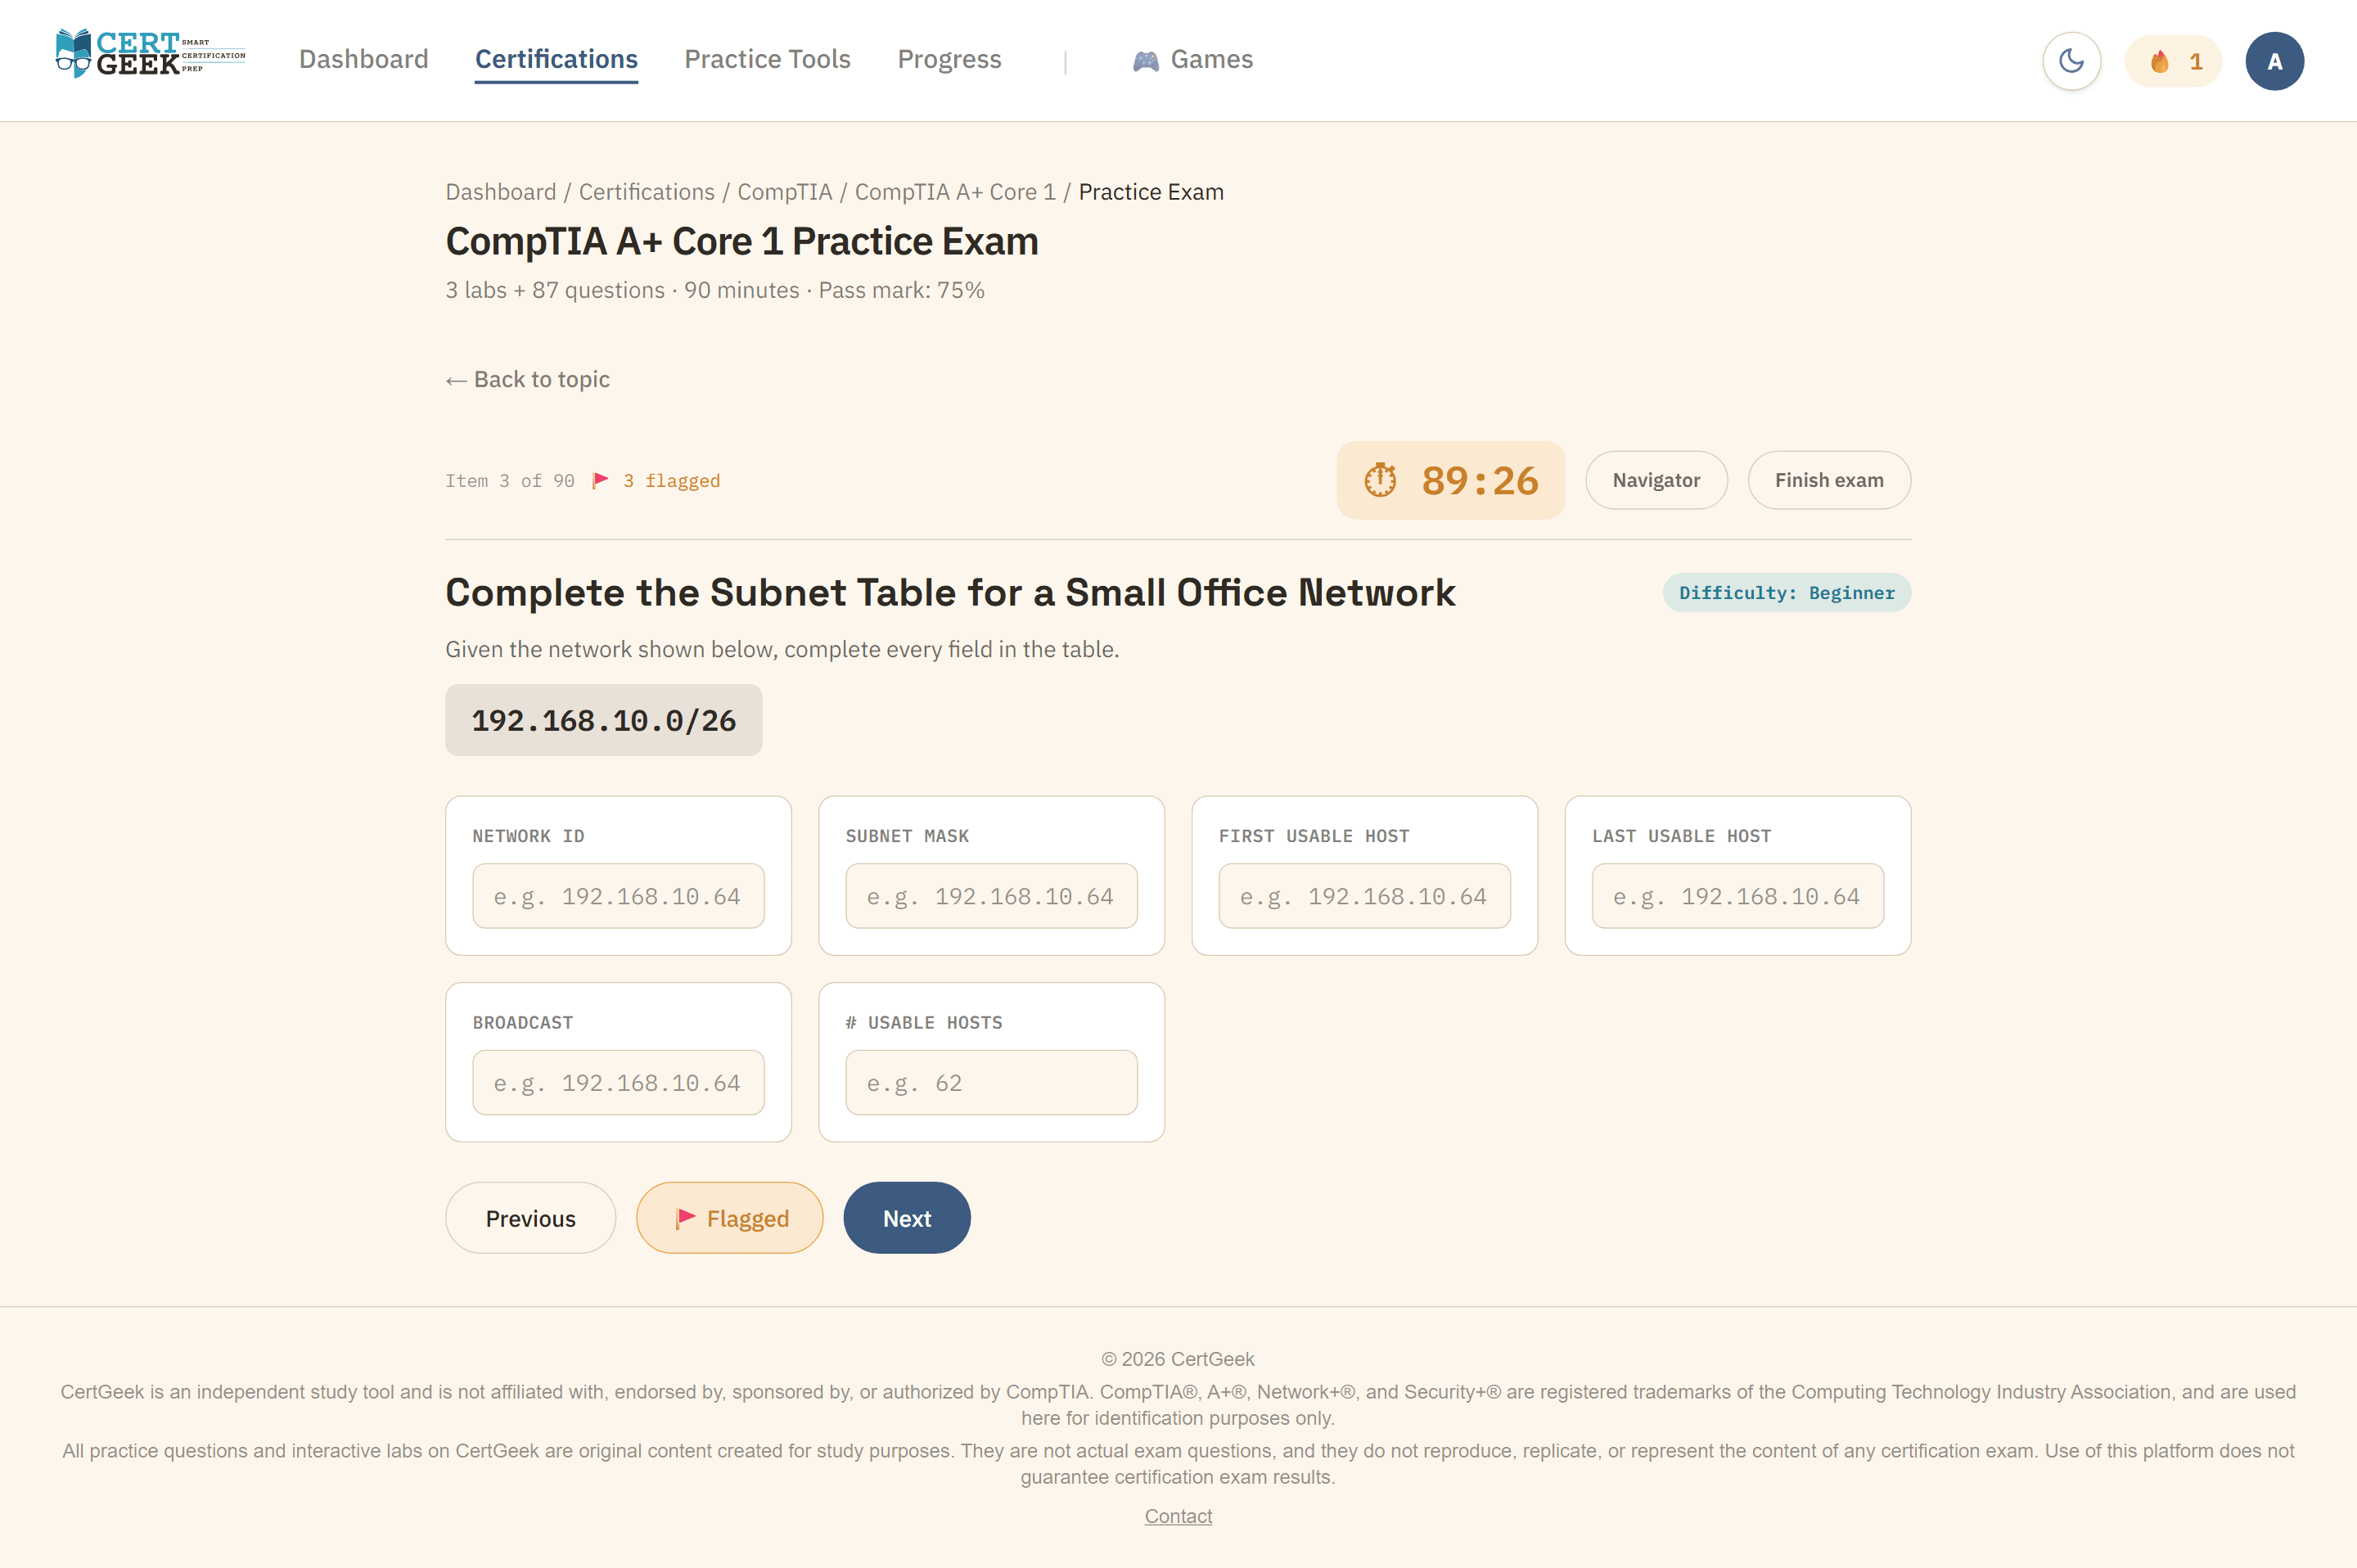Open the exam Navigator

1656,480
